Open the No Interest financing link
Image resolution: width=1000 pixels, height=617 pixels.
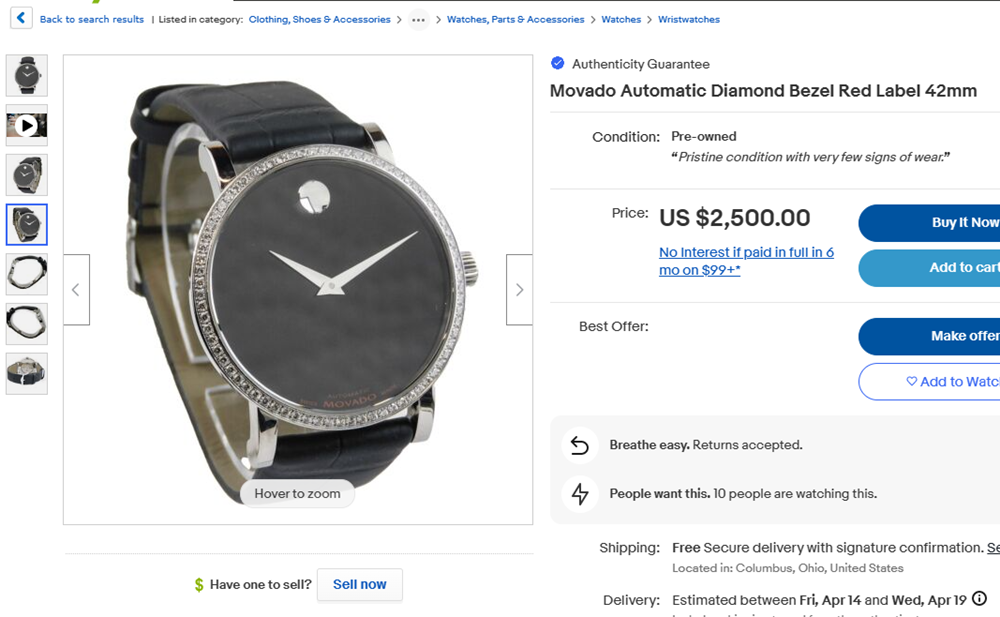click(746, 261)
